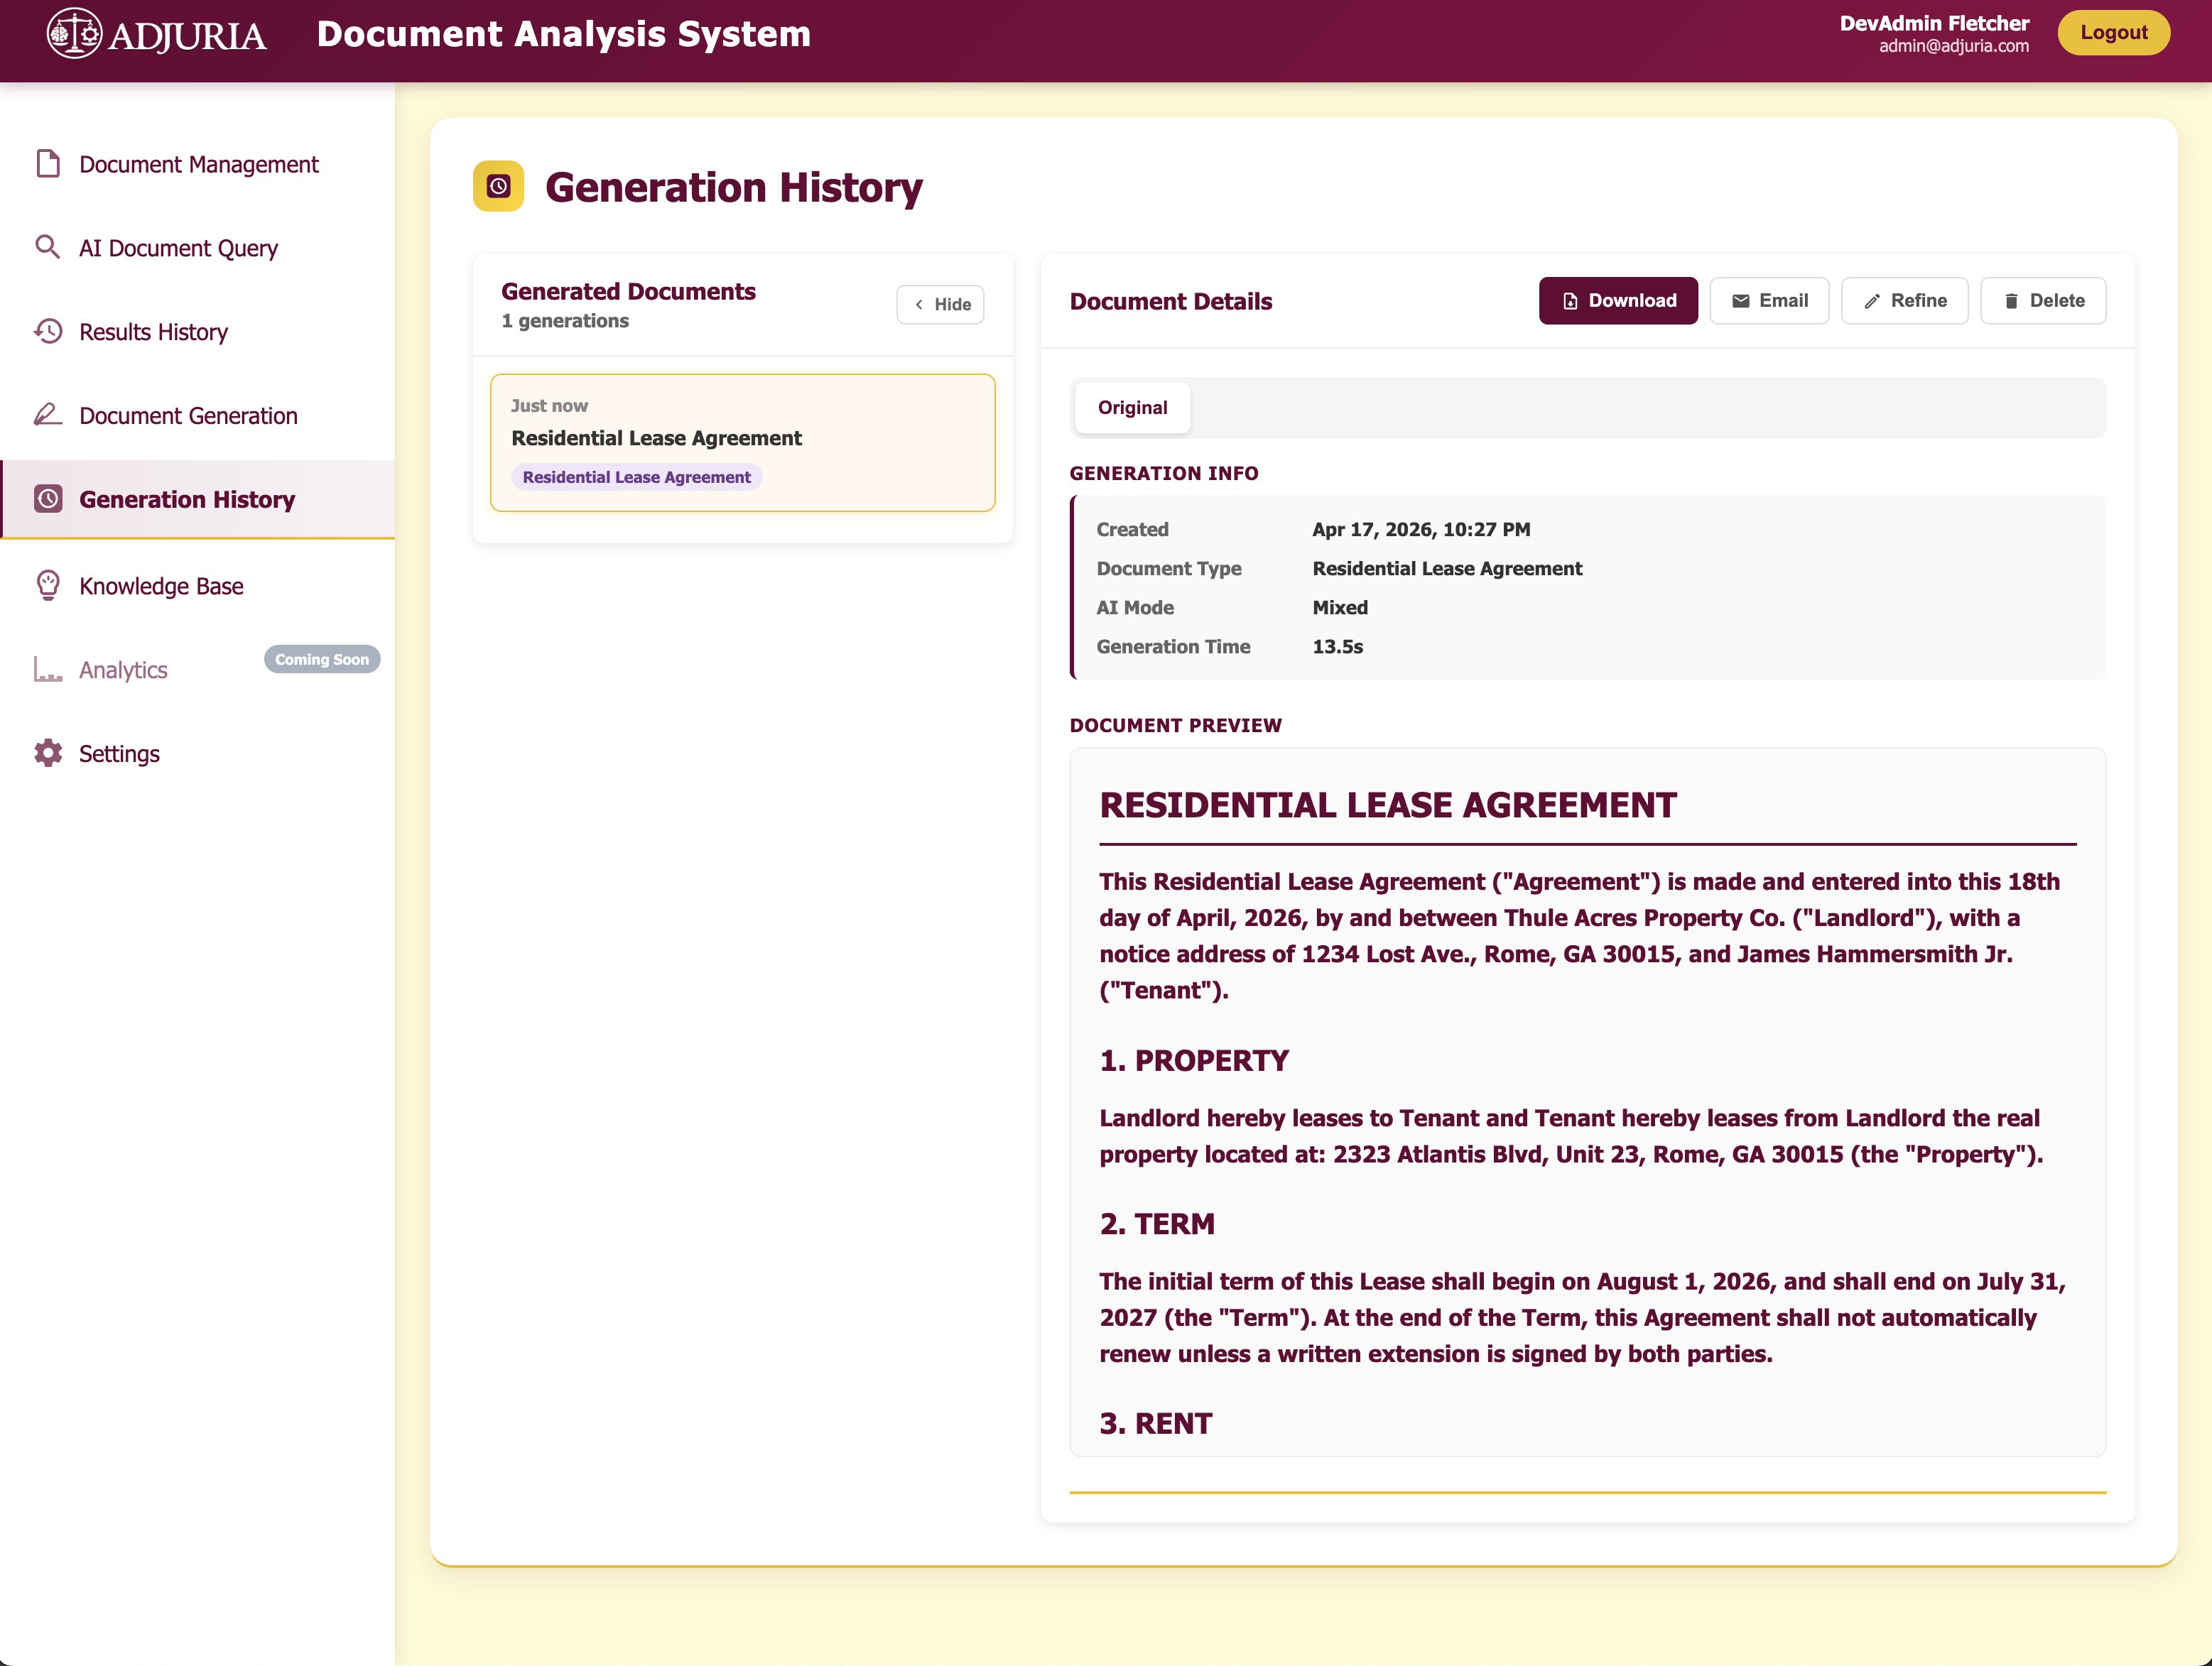Screen dimensions: 2212x1666
Task: Select the Original version tab
Action: 1132,407
